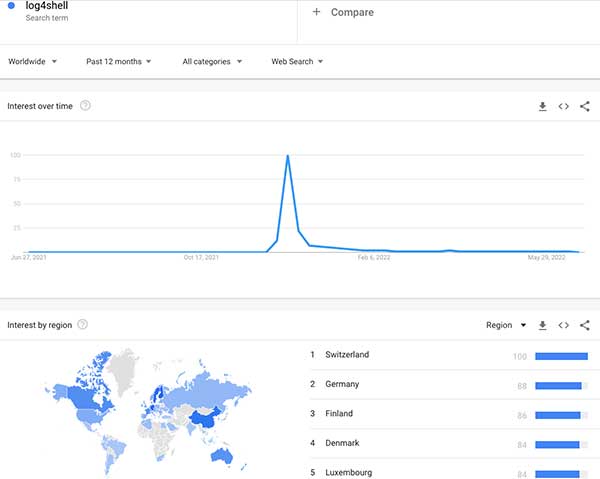Screen dimensions: 600x479
Task: Share the Interest over time chart
Action: pyautogui.click(x=585, y=106)
